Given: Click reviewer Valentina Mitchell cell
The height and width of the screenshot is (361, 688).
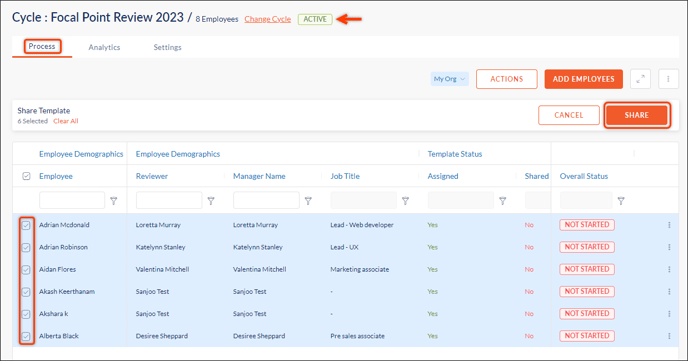Looking at the screenshot, I should [162, 269].
